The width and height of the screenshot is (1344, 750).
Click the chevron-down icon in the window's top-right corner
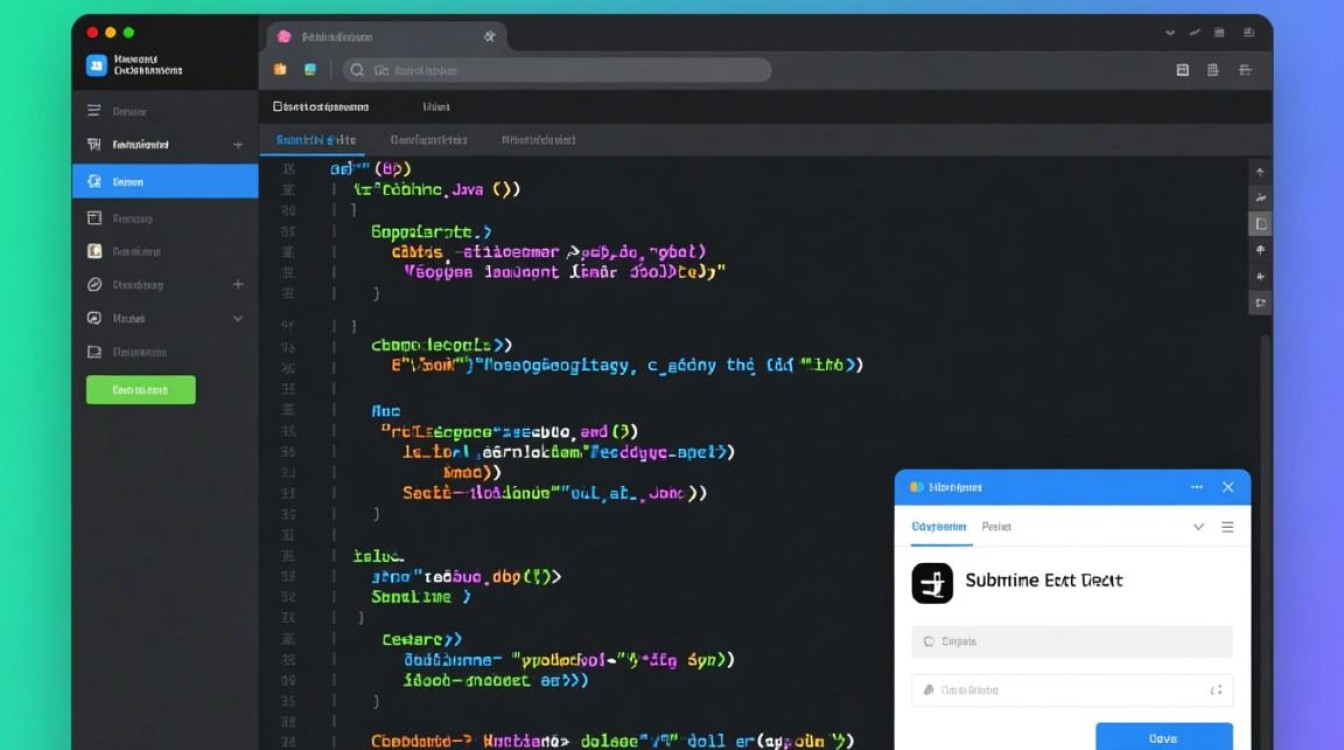tap(1170, 33)
